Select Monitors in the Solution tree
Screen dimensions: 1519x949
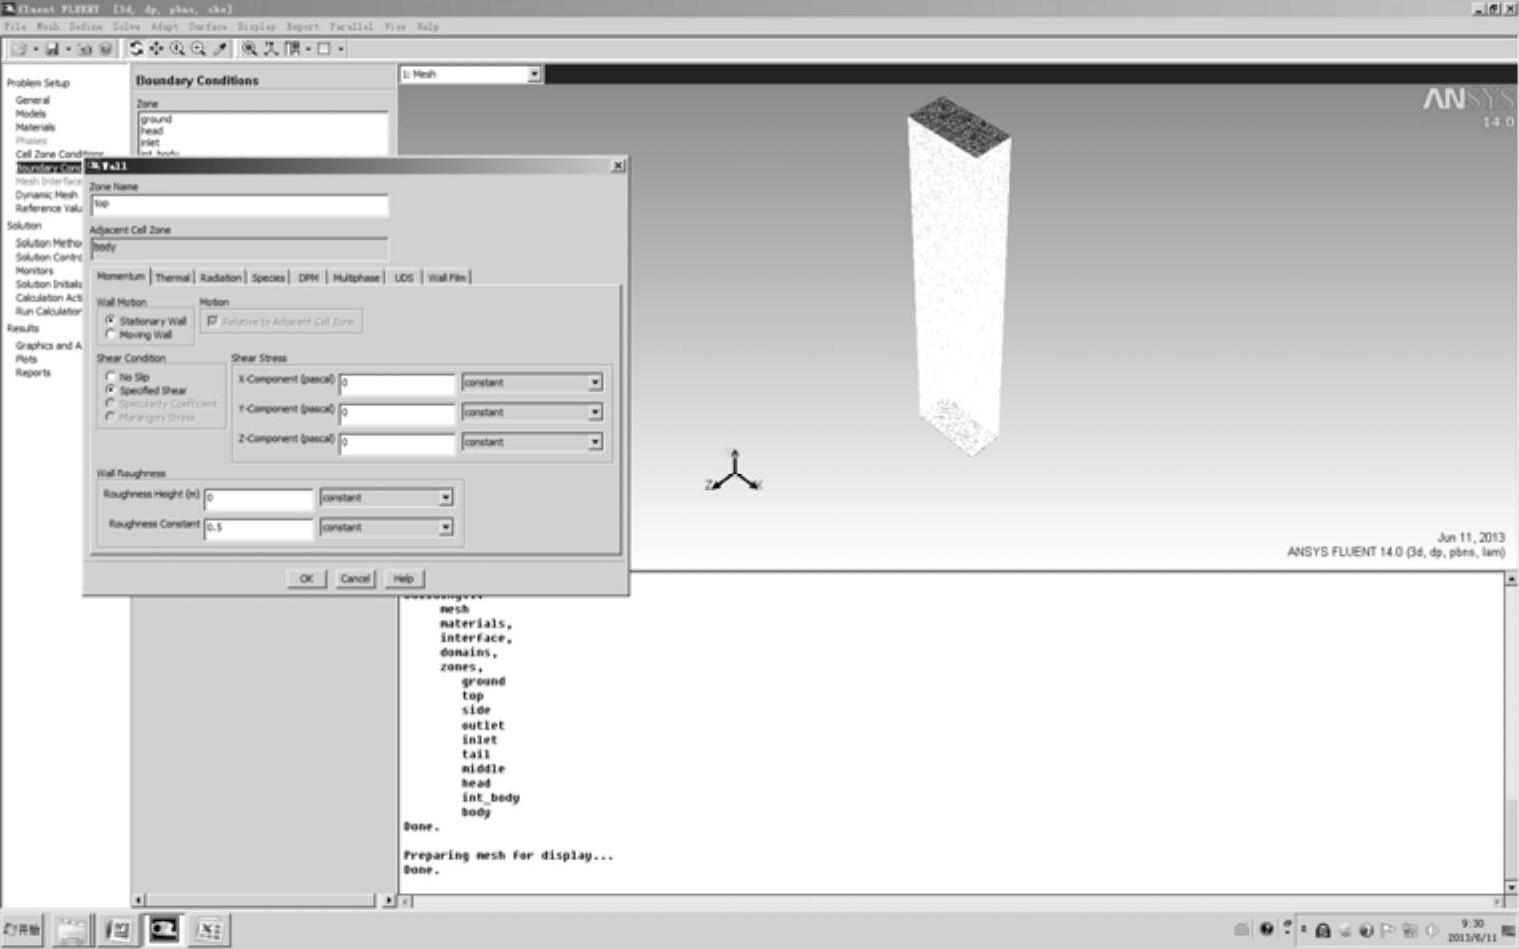pyautogui.click(x=34, y=271)
